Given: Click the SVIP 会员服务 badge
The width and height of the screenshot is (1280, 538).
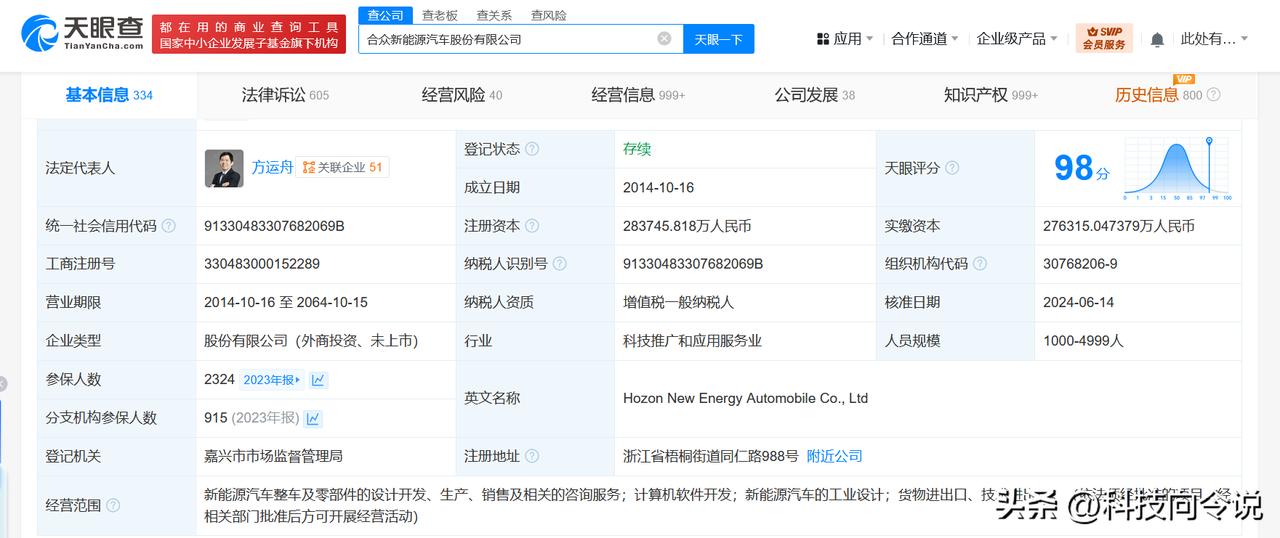Looking at the screenshot, I should (1104, 39).
